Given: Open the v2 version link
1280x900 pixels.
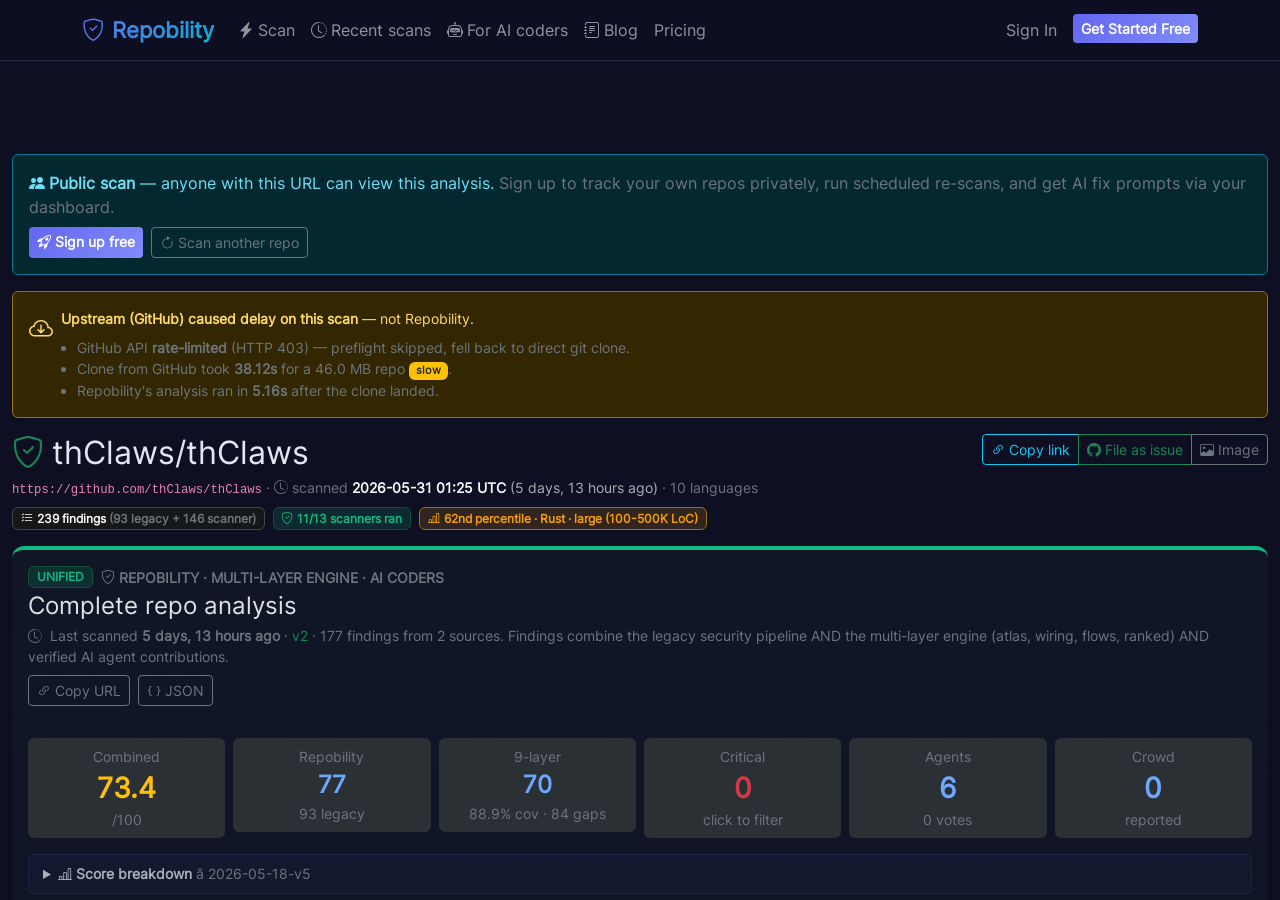Looking at the screenshot, I should click(x=300, y=636).
